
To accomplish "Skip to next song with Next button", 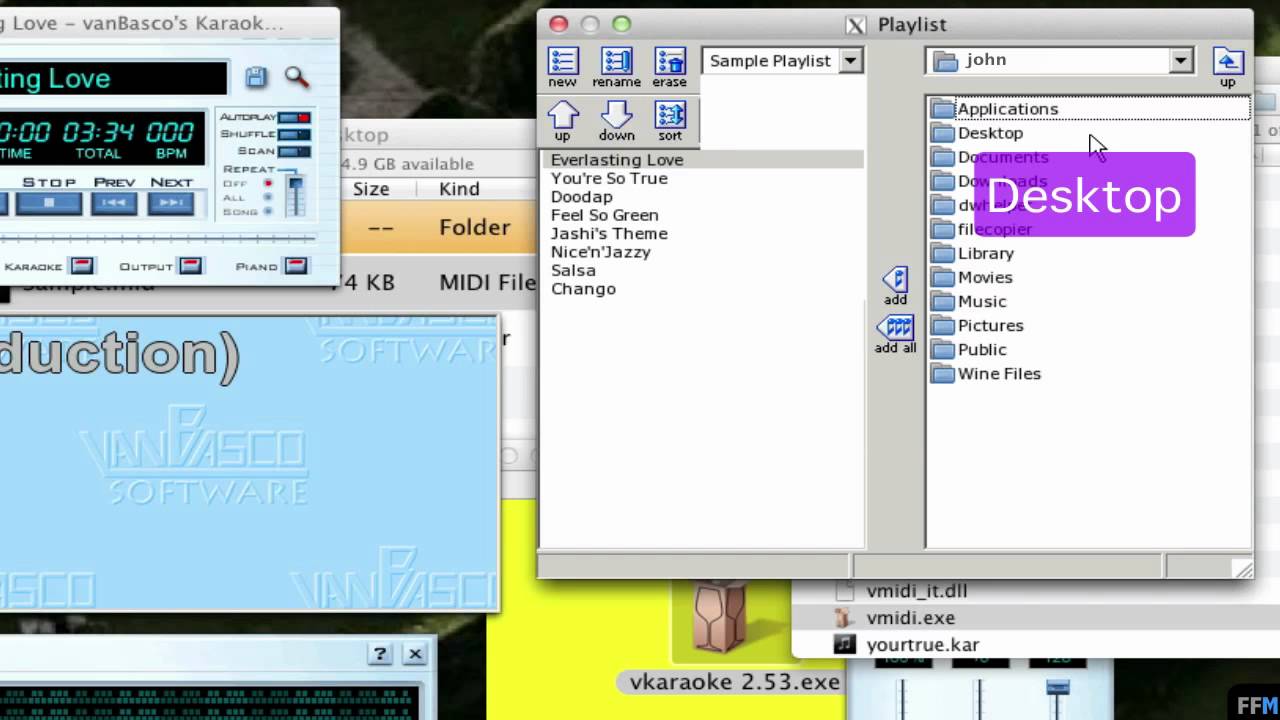I will pyautogui.click(x=171, y=203).
